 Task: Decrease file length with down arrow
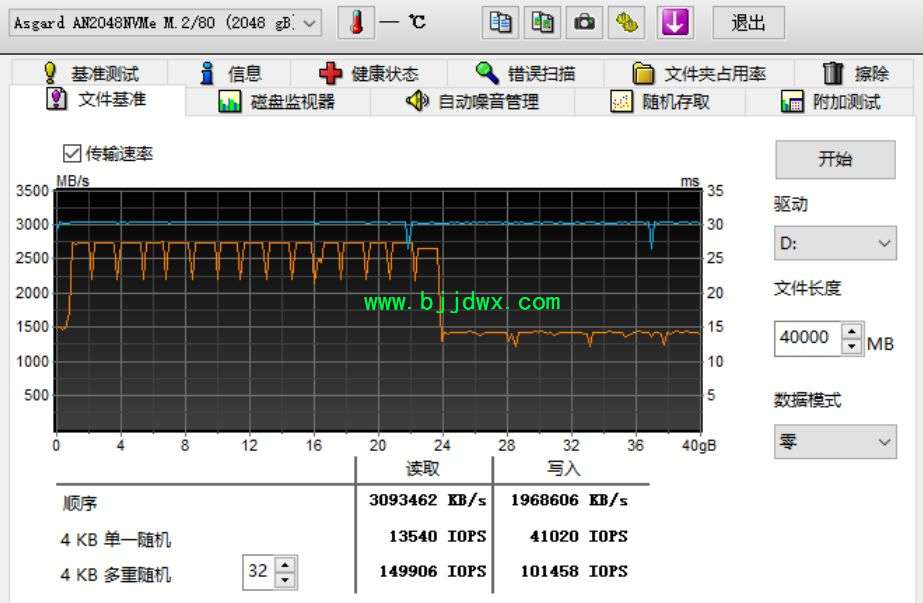pyautogui.click(x=852, y=346)
